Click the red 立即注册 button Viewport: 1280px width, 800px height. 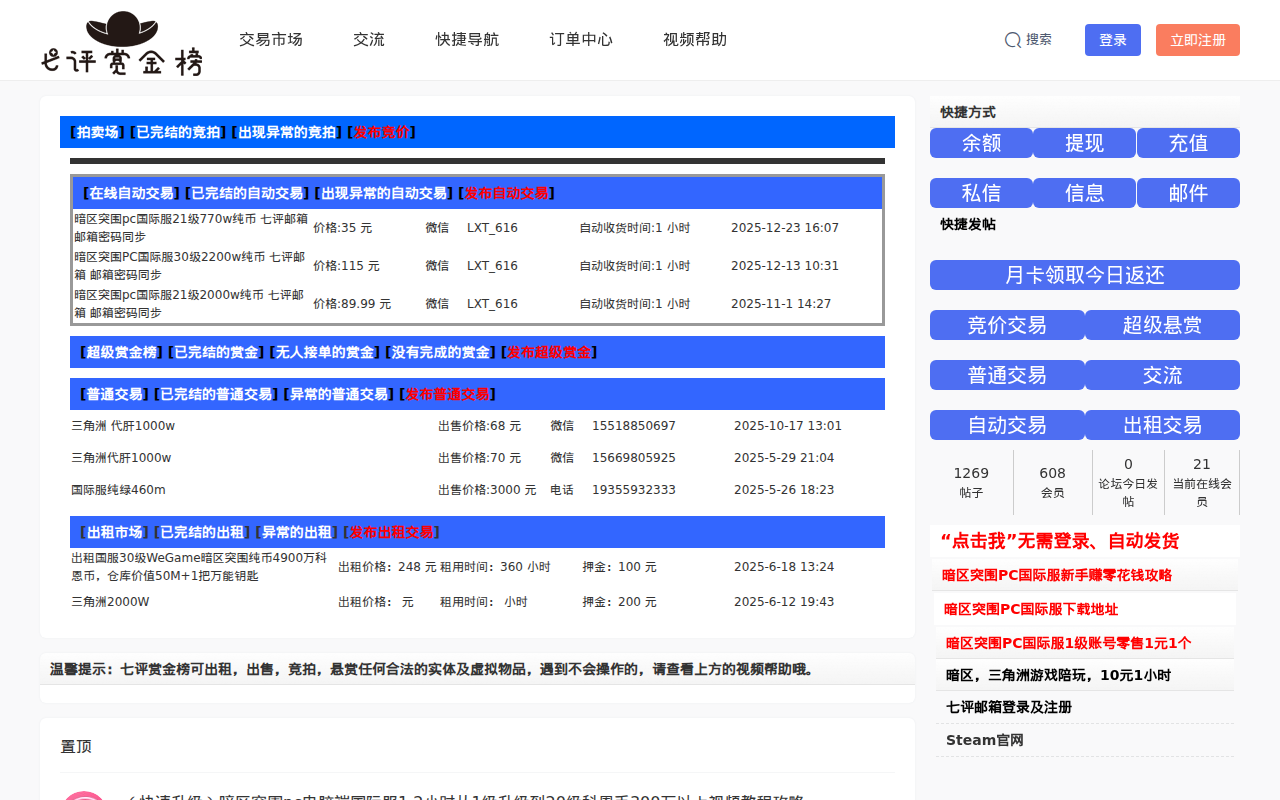(x=1197, y=40)
